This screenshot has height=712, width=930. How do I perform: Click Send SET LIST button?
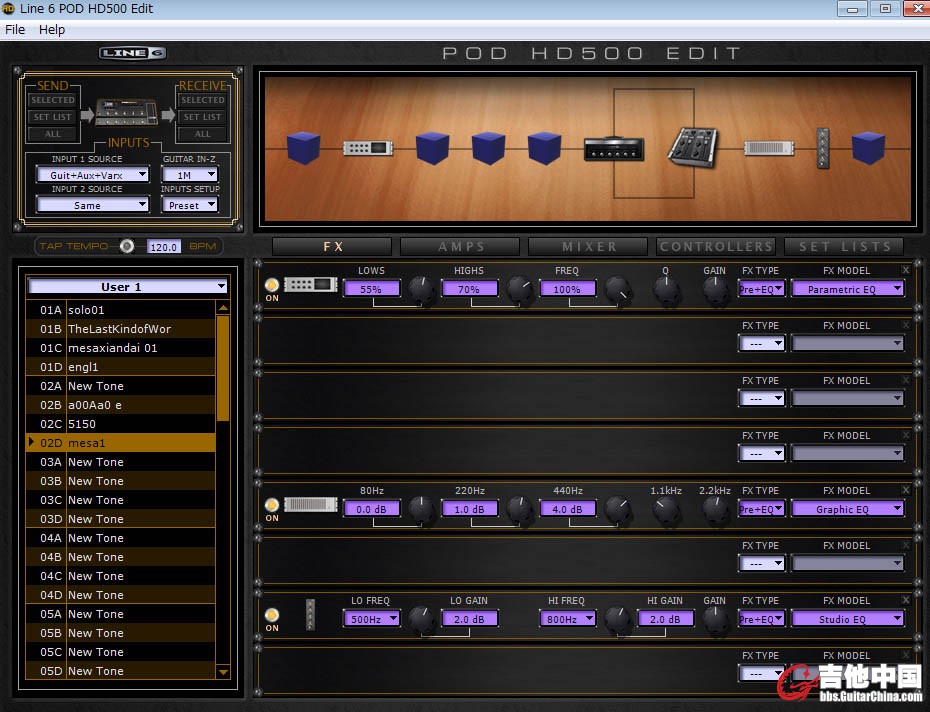(53, 117)
